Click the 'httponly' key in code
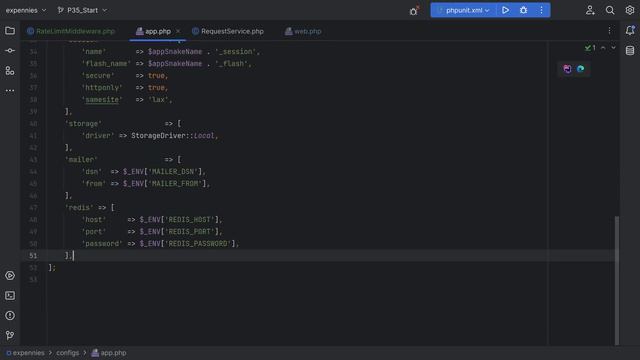The width and height of the screenshot is (640, 360). [x=102, y=88]
